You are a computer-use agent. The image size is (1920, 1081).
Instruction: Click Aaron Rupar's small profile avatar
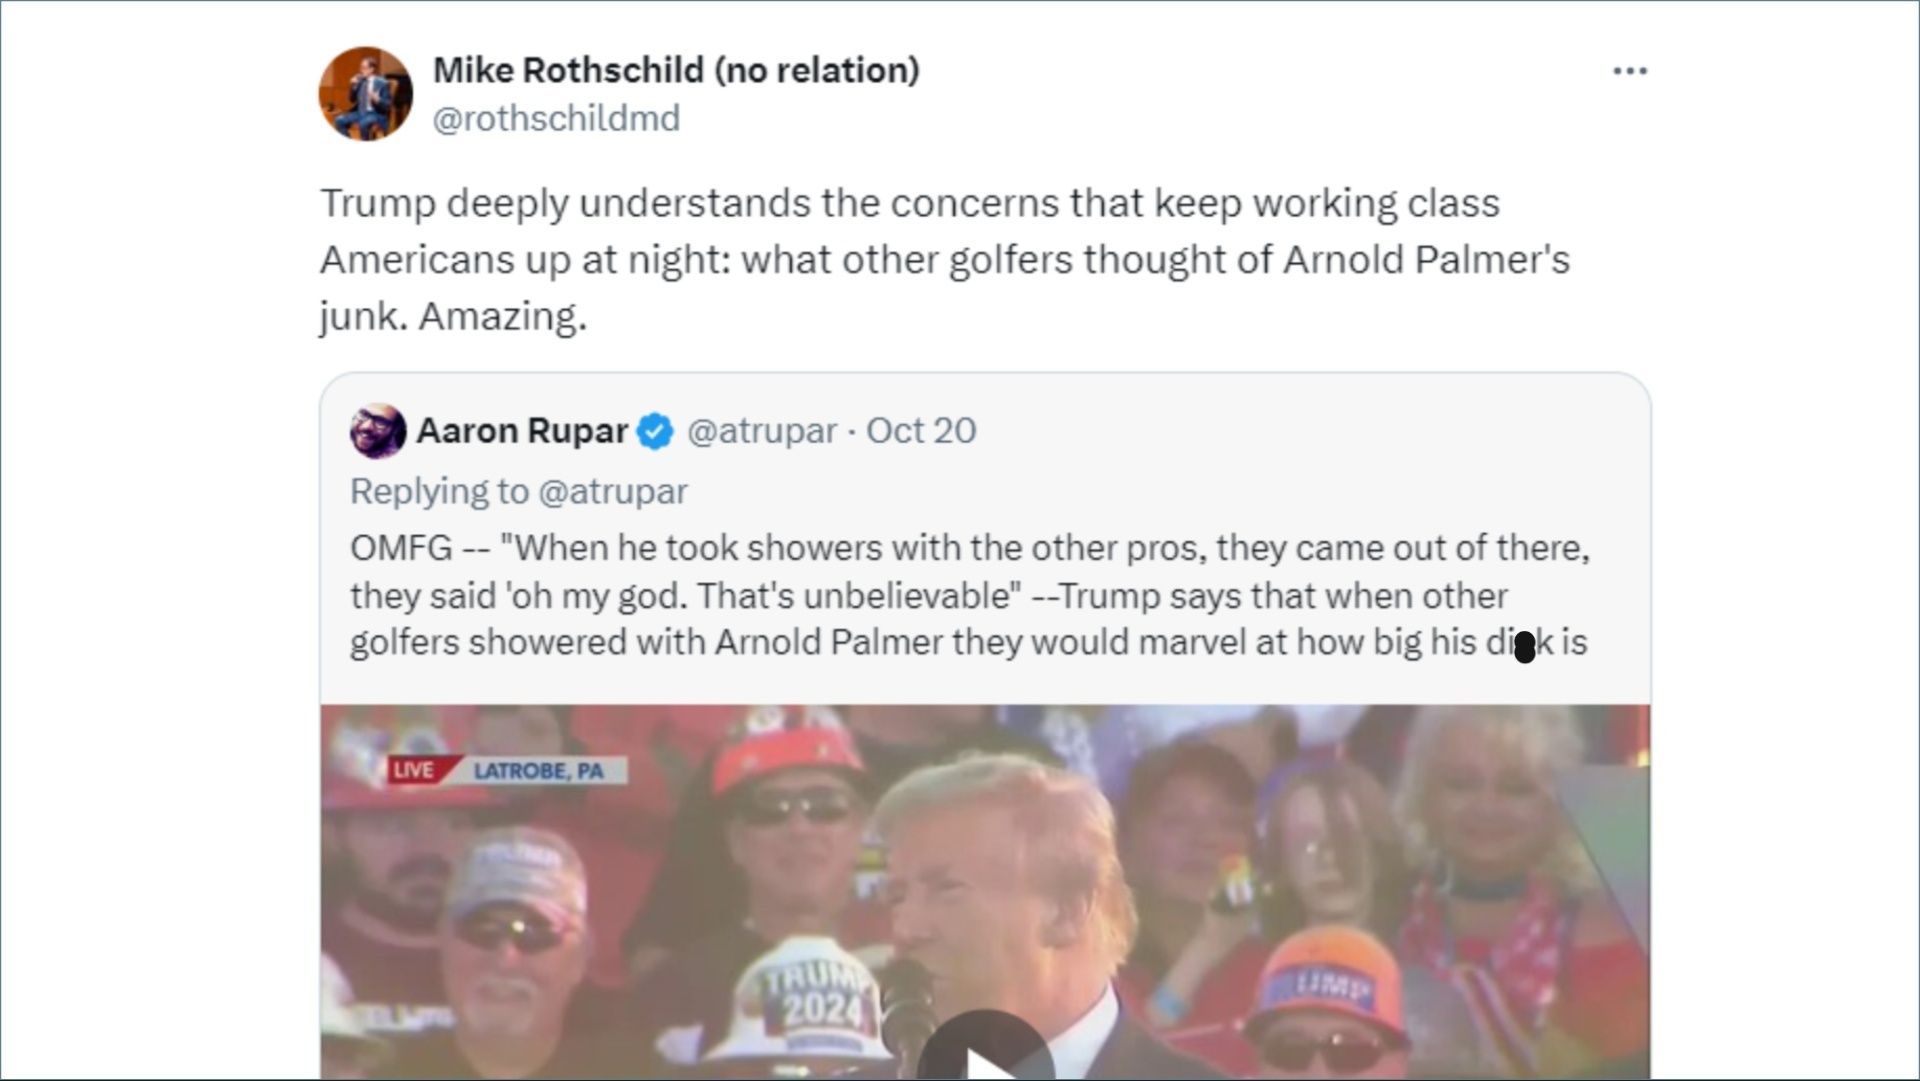coord(377,431)
